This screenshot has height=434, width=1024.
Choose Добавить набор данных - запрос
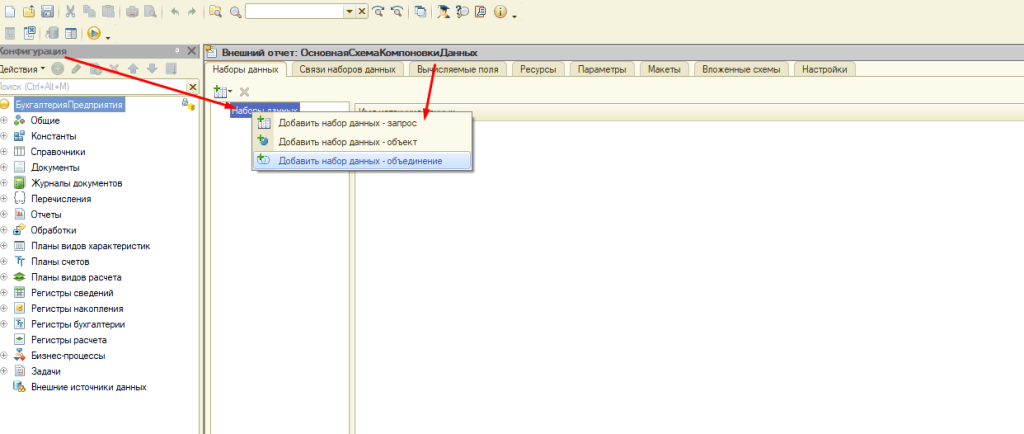pos(347,123)
